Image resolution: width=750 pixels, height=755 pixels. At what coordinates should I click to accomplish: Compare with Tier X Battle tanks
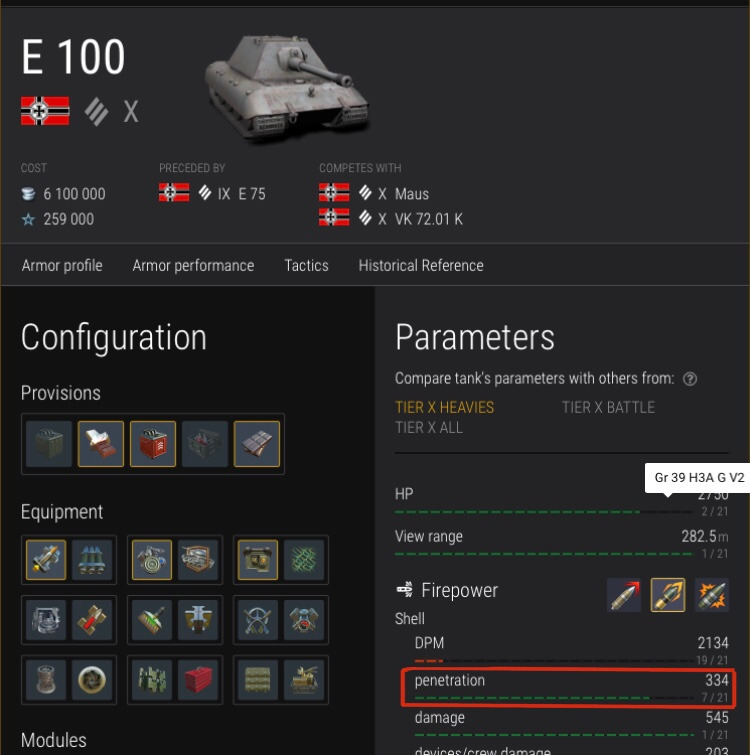608,407
